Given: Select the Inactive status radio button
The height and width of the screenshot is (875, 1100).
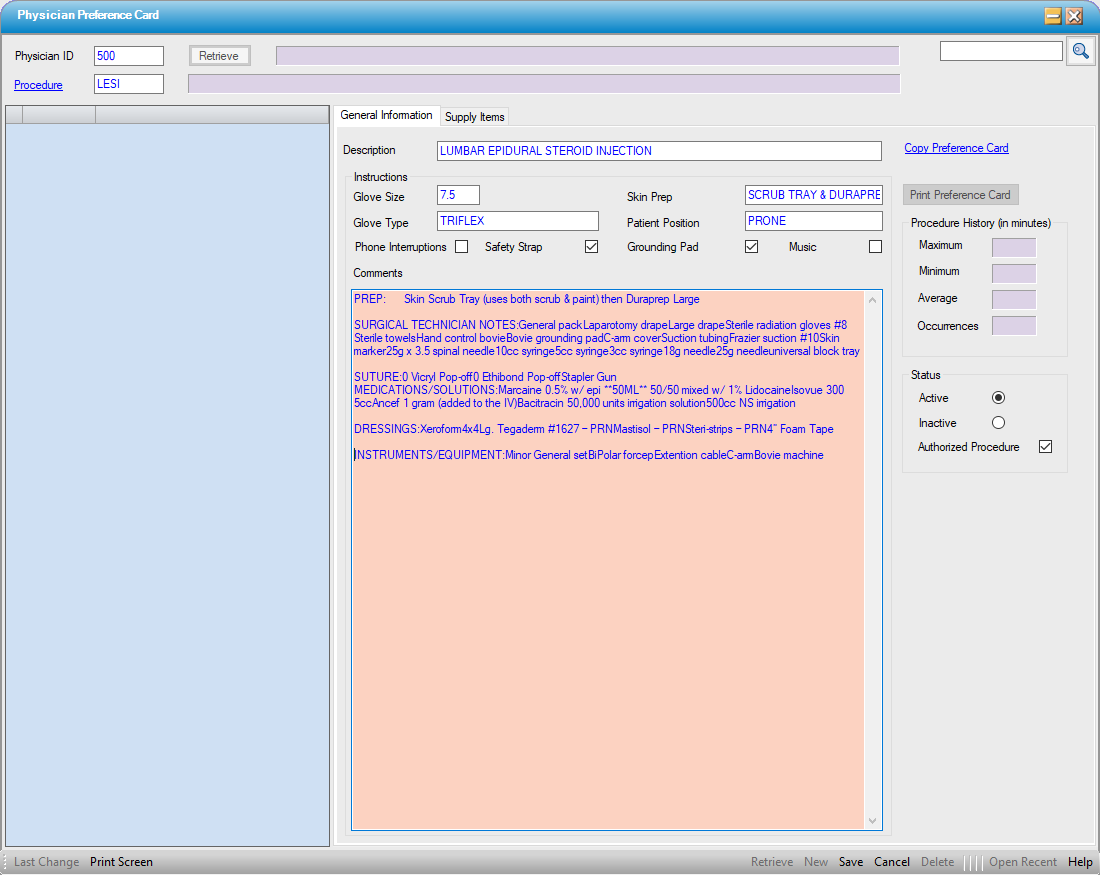Looking at the screenshot, I should pos(998,423).
